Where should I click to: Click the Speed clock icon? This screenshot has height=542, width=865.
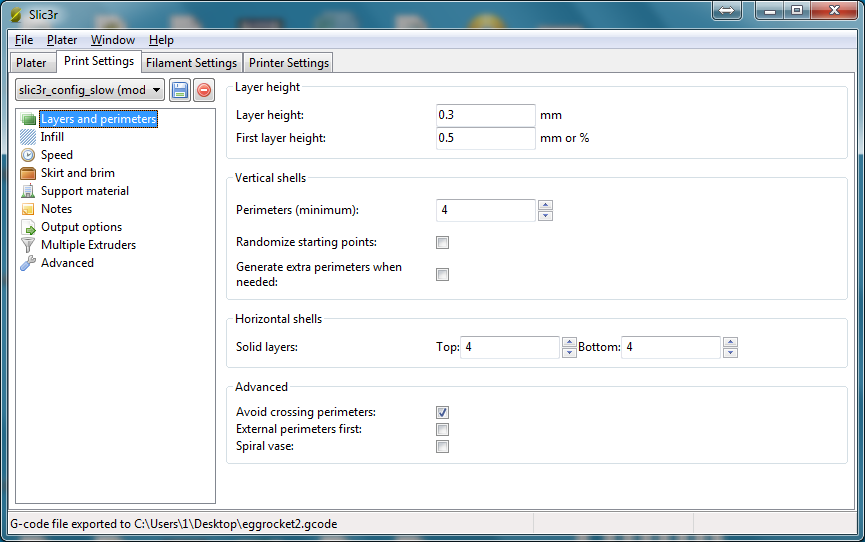28,155
